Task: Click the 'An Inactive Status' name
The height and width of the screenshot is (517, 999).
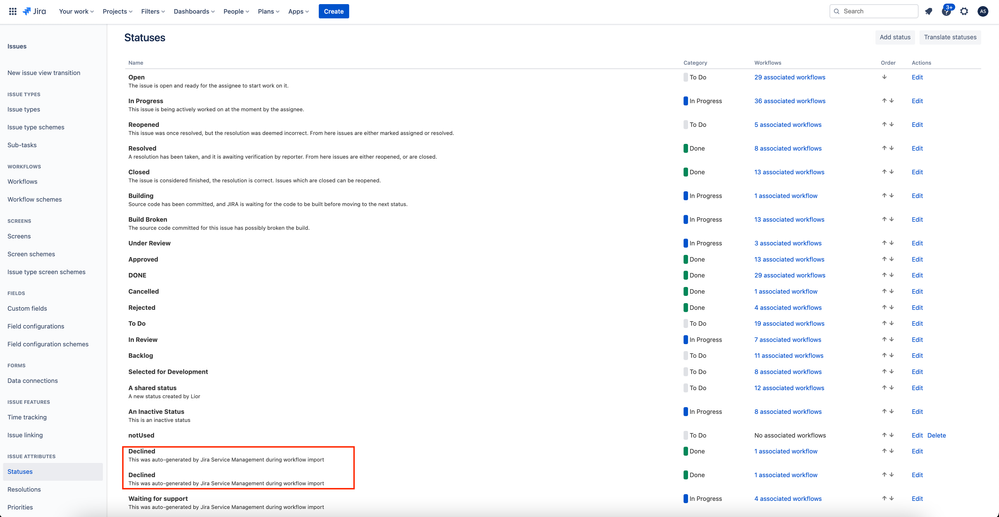Action: click(x=156, y=412)
